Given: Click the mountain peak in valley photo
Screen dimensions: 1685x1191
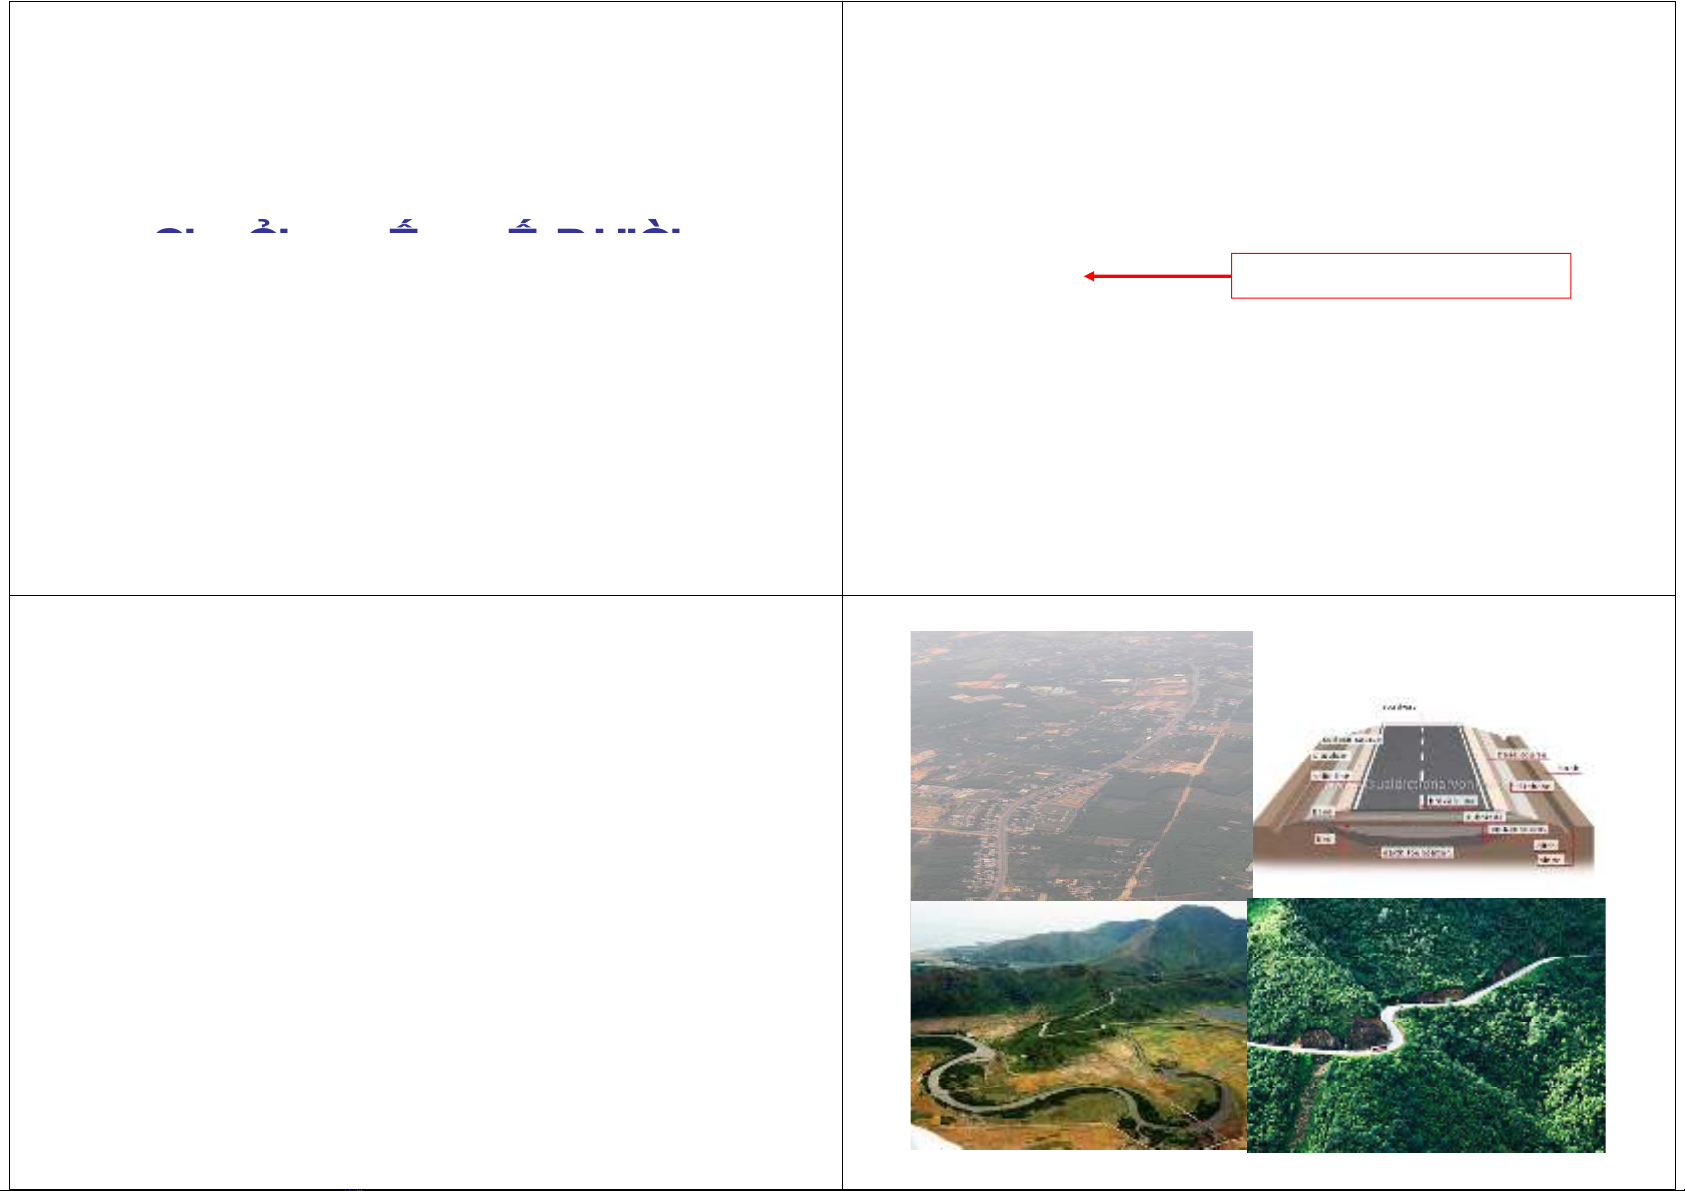Looking at the screenshot, I should click(x=1187, y=914).
